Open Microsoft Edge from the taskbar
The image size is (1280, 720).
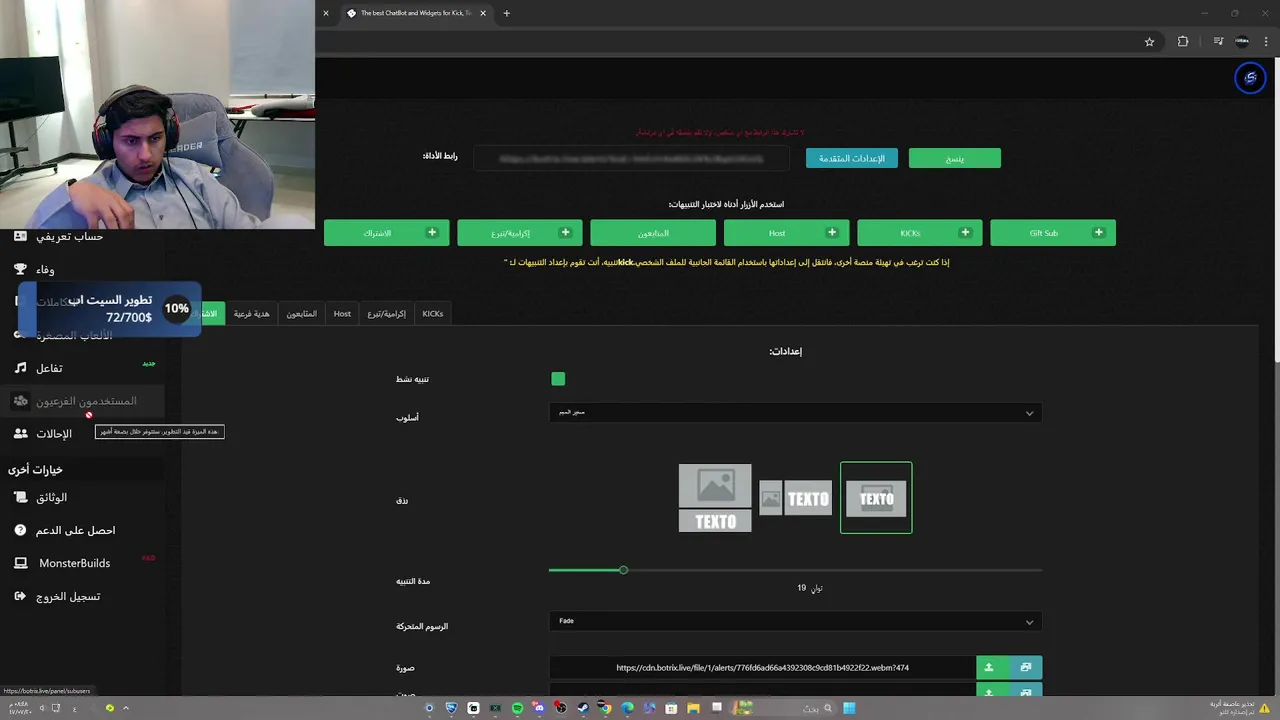click(x=627, y=708)
